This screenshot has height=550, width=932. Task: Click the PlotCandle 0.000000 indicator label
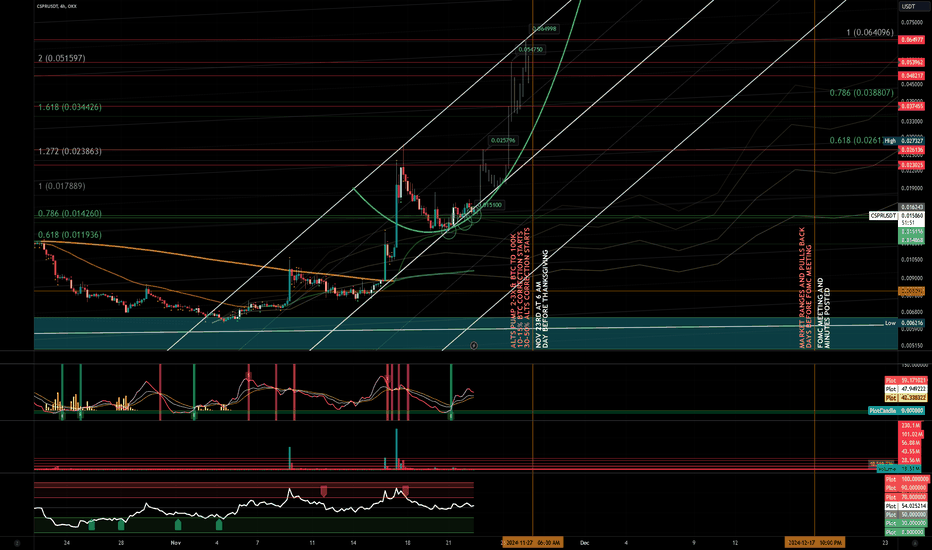[896, 411]
